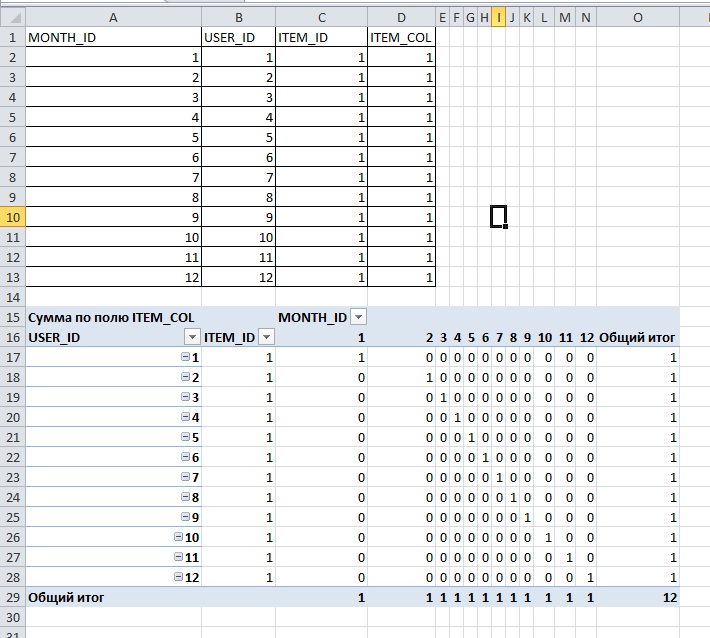
Task: Open the USER_ID pivot filter dropdown
Action: 192,337
